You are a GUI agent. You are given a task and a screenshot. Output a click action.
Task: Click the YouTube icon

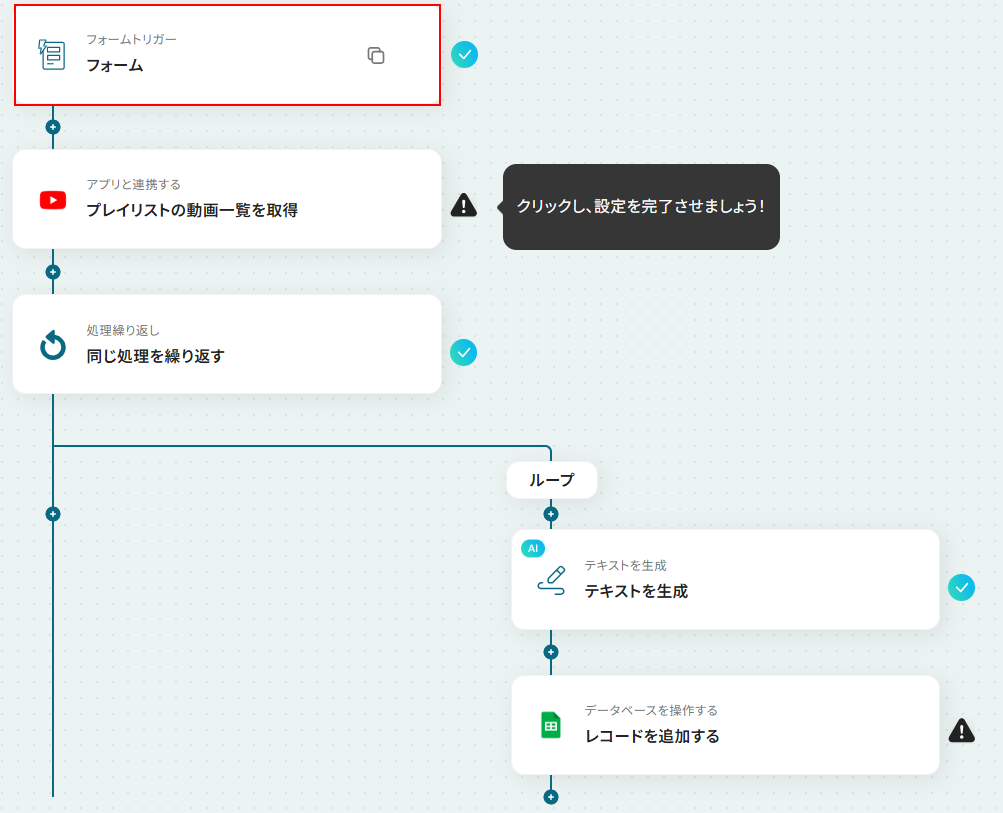[53, 200]
